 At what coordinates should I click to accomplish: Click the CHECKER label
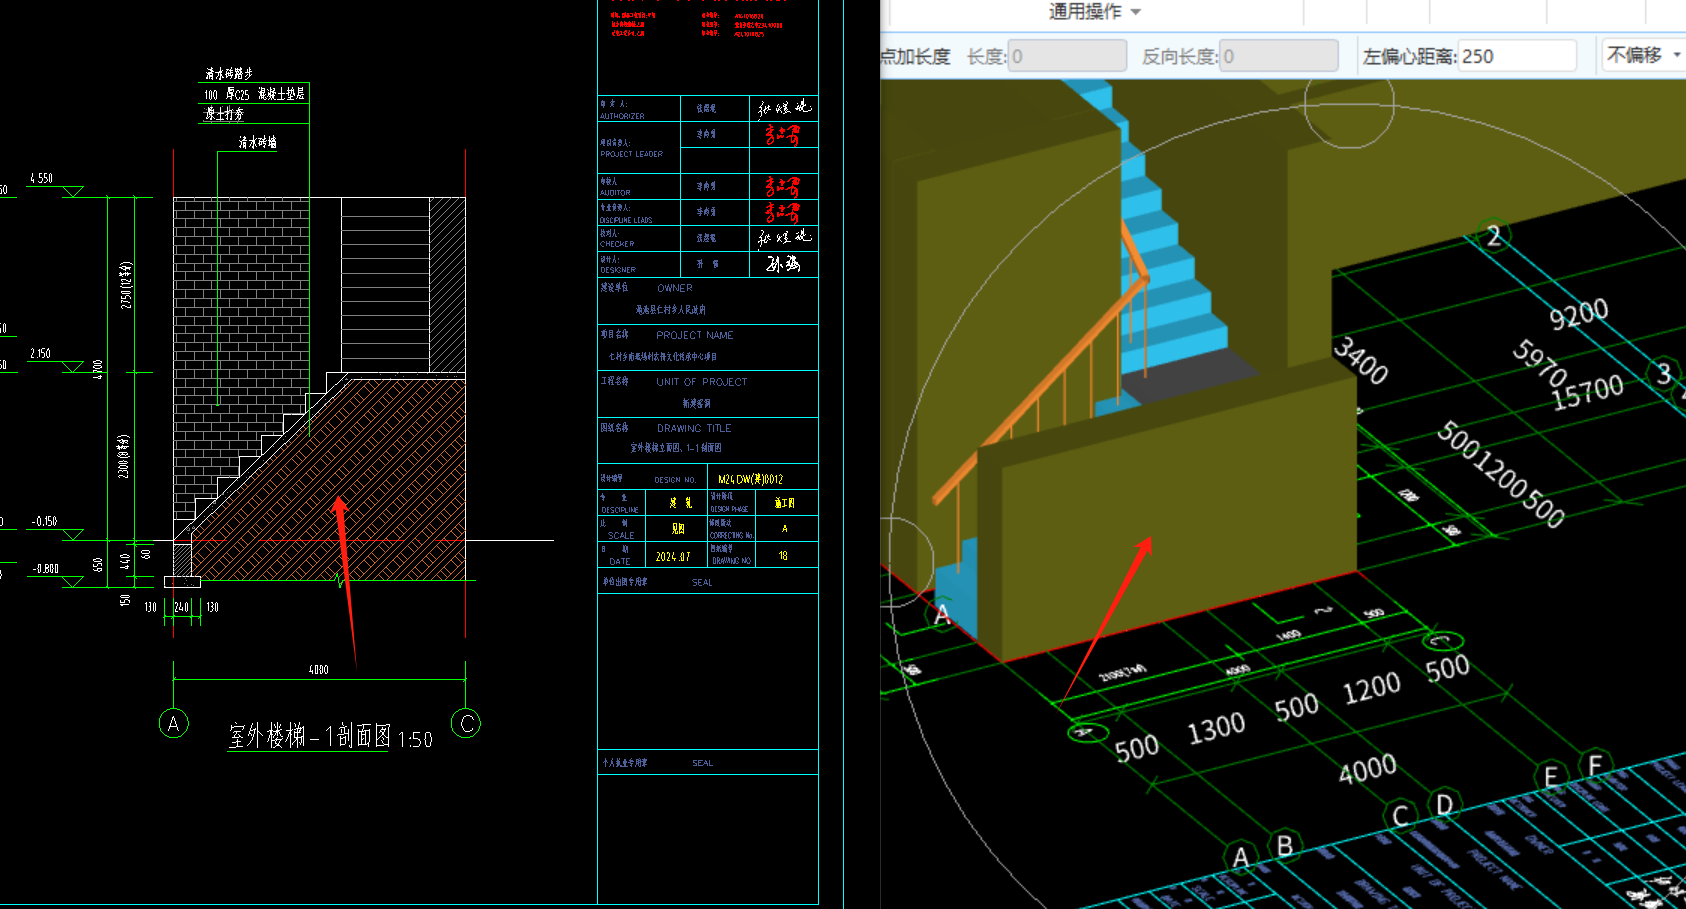pyautogui.click(x=617, y=244)
